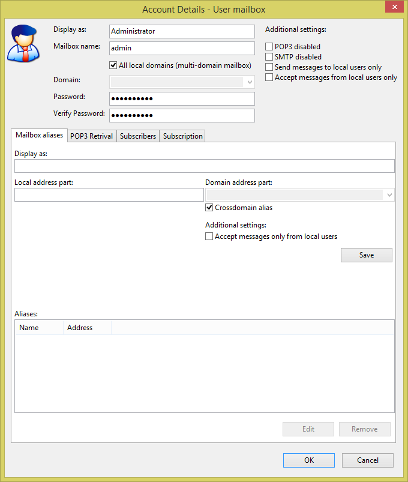Viewport: 408px width, 482px height.
Task: Focus the Mailbox name field
Action: tap(182, 48)
